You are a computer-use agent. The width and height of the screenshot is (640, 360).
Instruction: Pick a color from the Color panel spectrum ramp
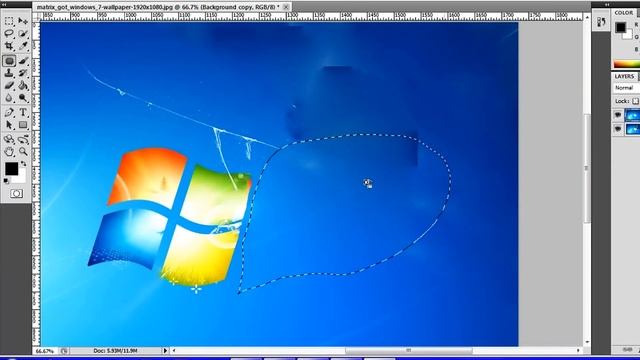[x=627, y=64]
